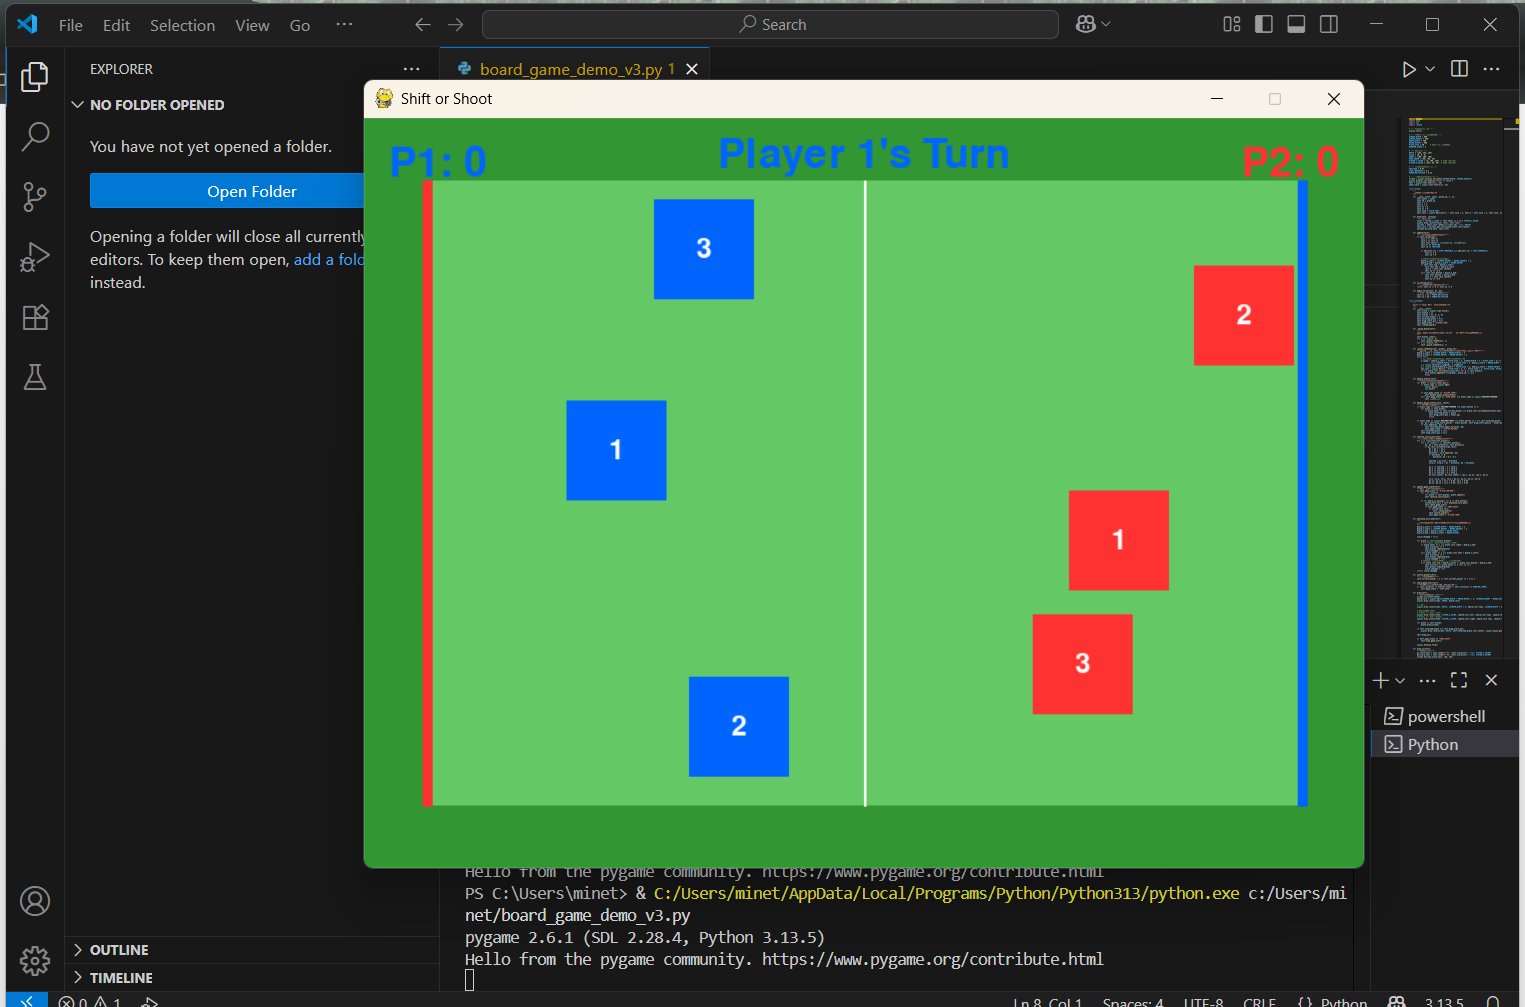This screenshot has width=1525, height=1007.
Task: Click the pygame icon in game title bar
Action: [x=384, y=98]
